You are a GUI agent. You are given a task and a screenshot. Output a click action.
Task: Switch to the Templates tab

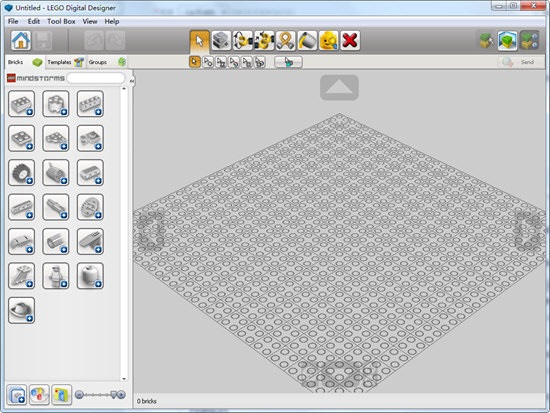coord(66,62)
